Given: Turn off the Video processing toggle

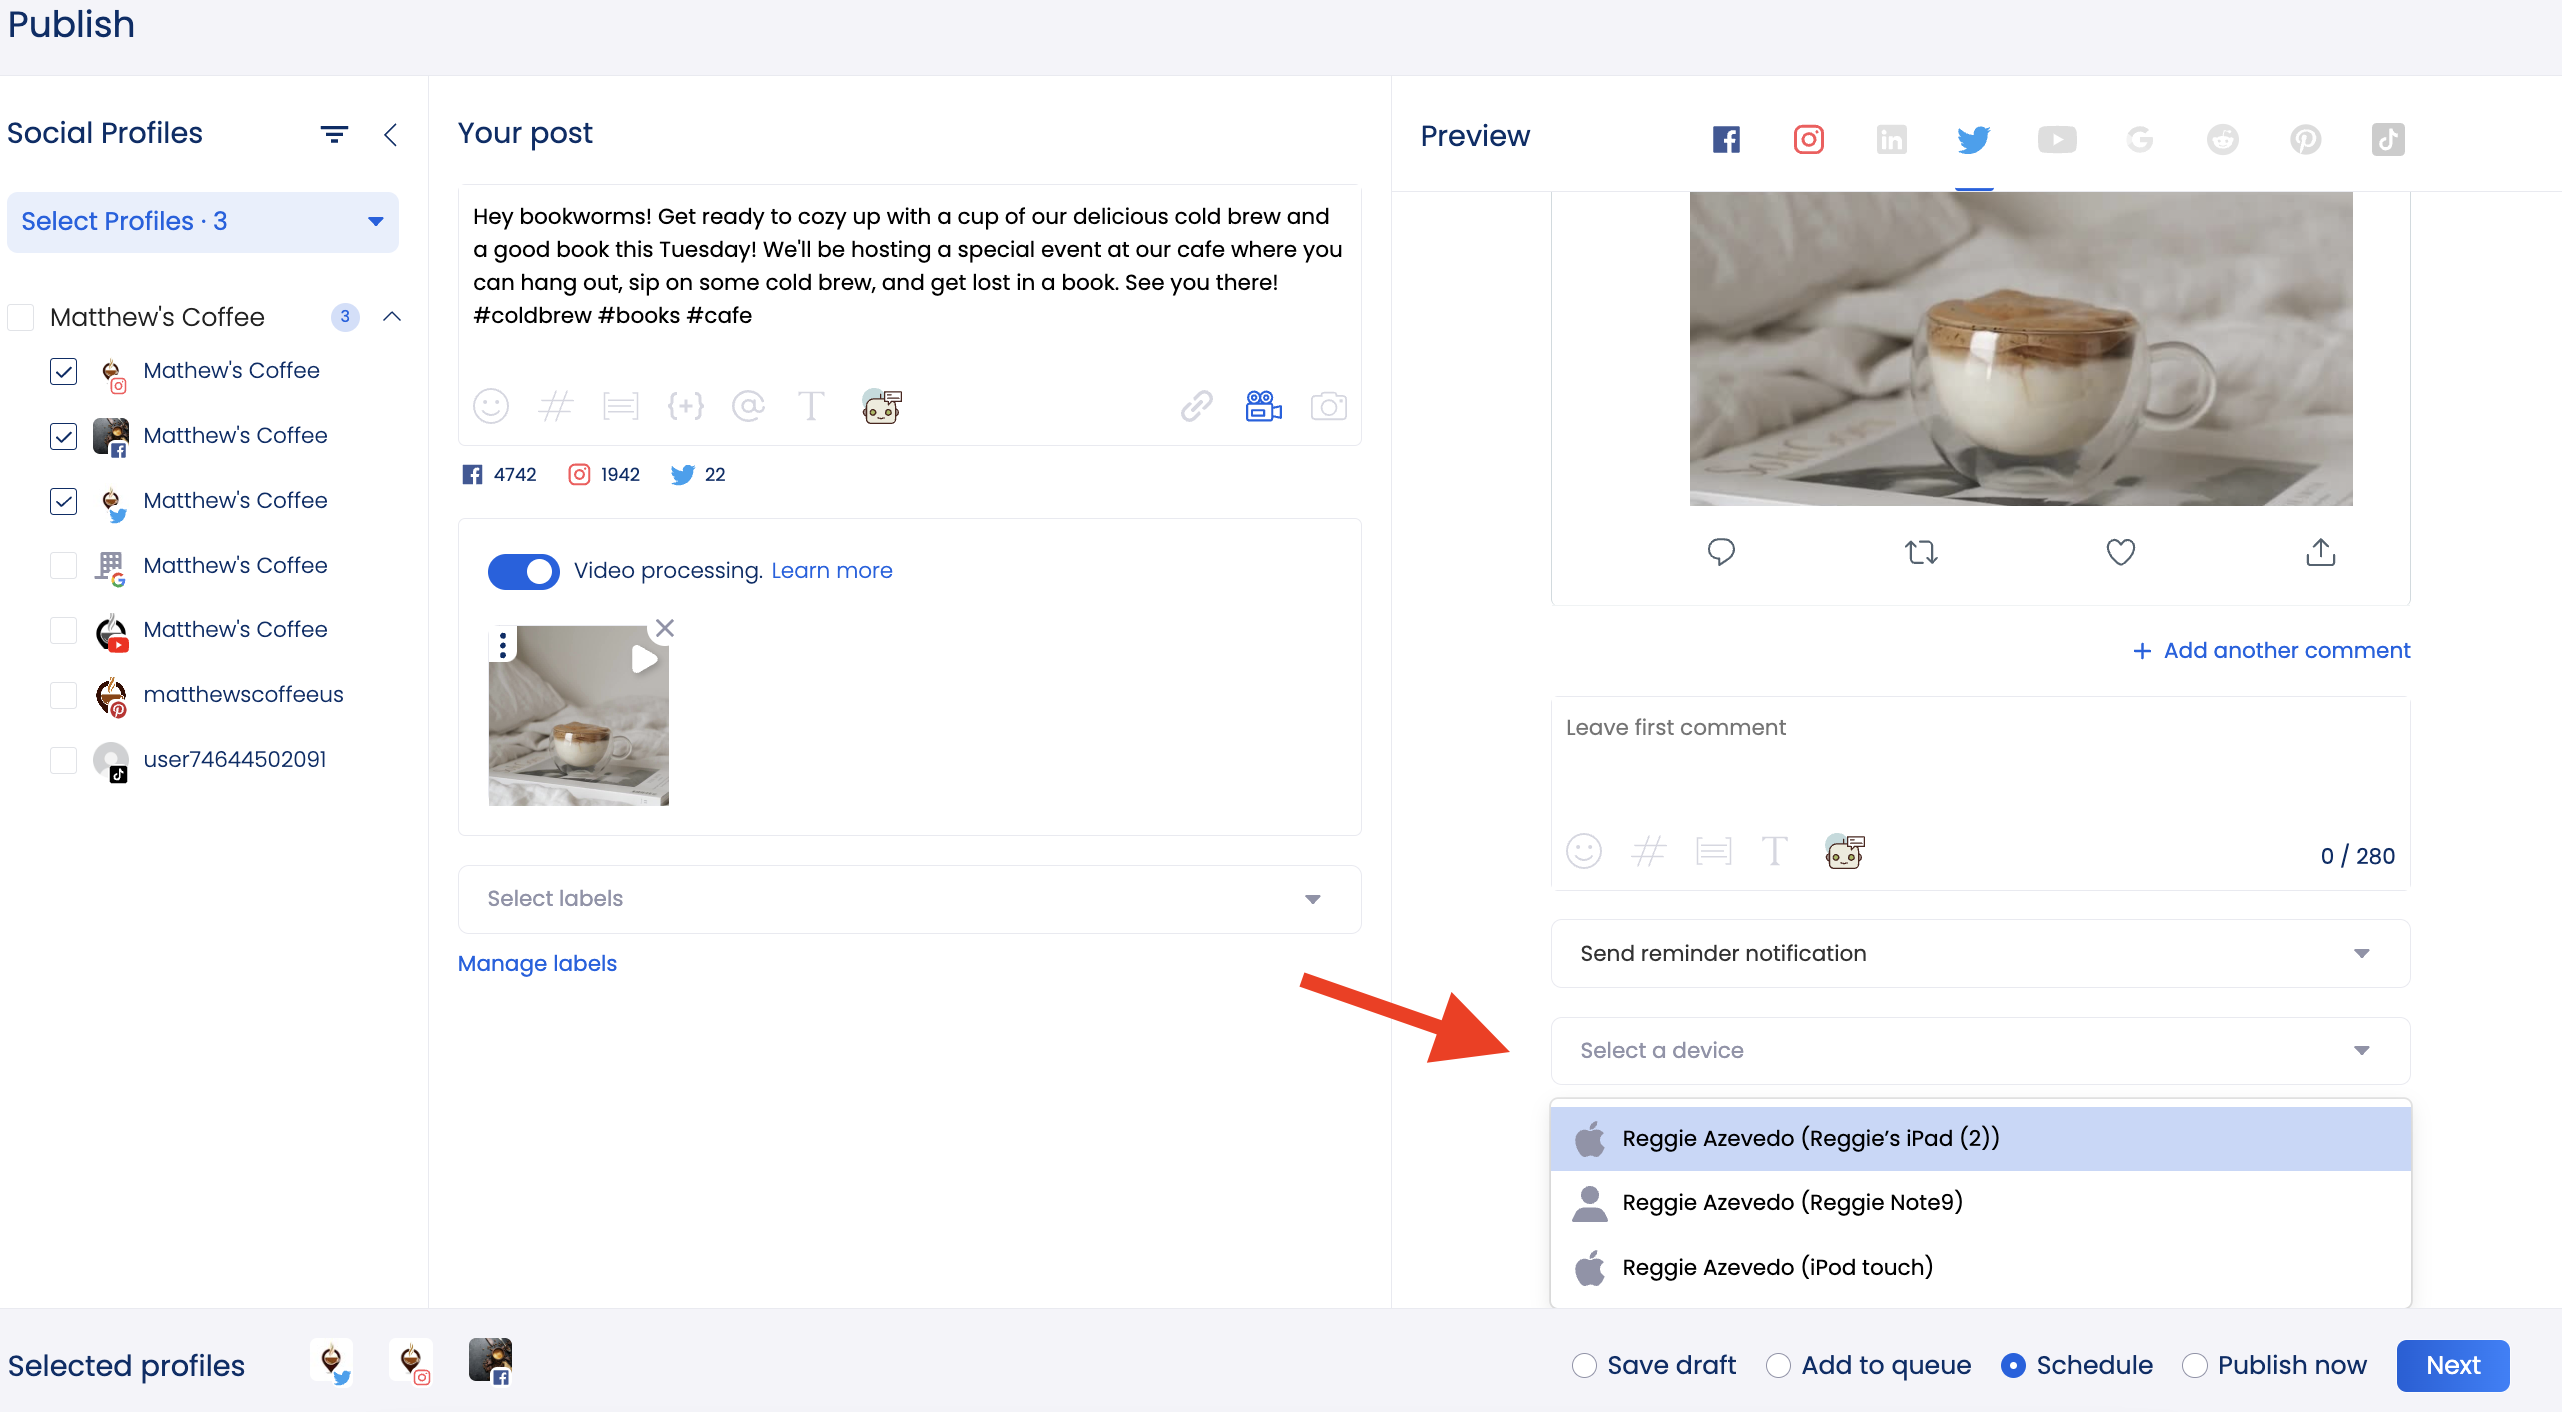Looking at the screenshot, I should tap(523, 571).
